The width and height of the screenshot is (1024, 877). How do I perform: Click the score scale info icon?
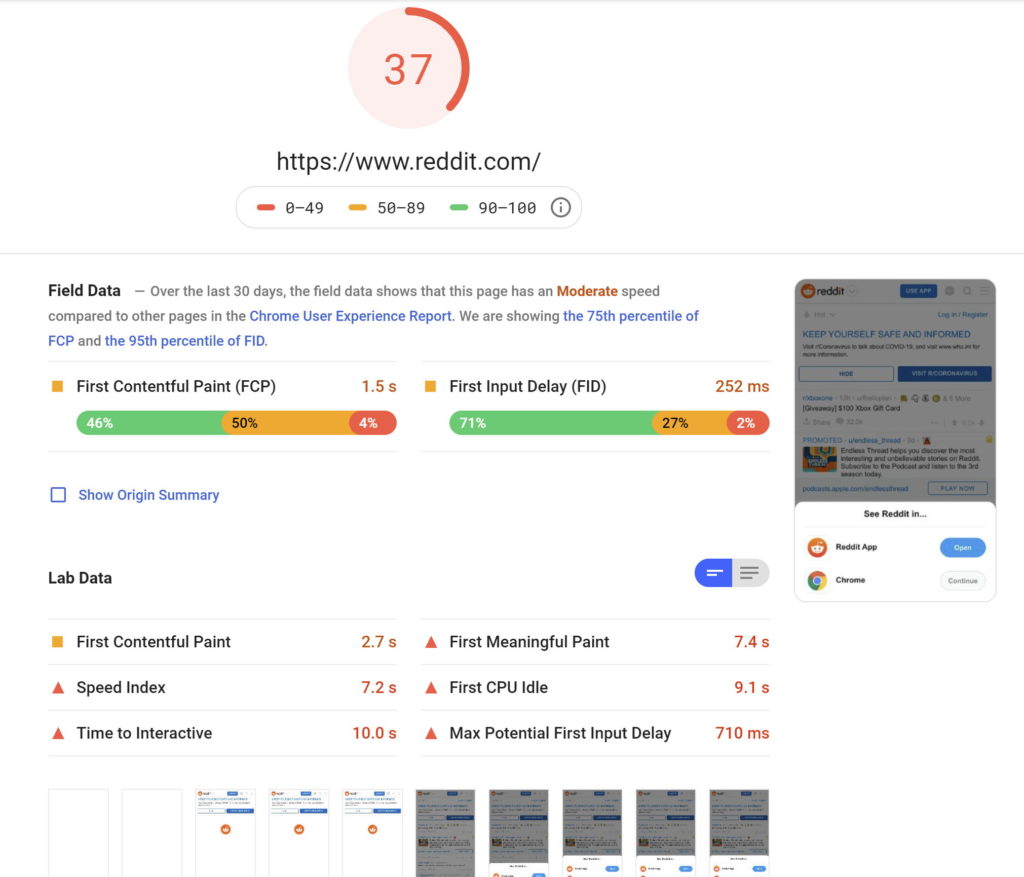(560, 208)
